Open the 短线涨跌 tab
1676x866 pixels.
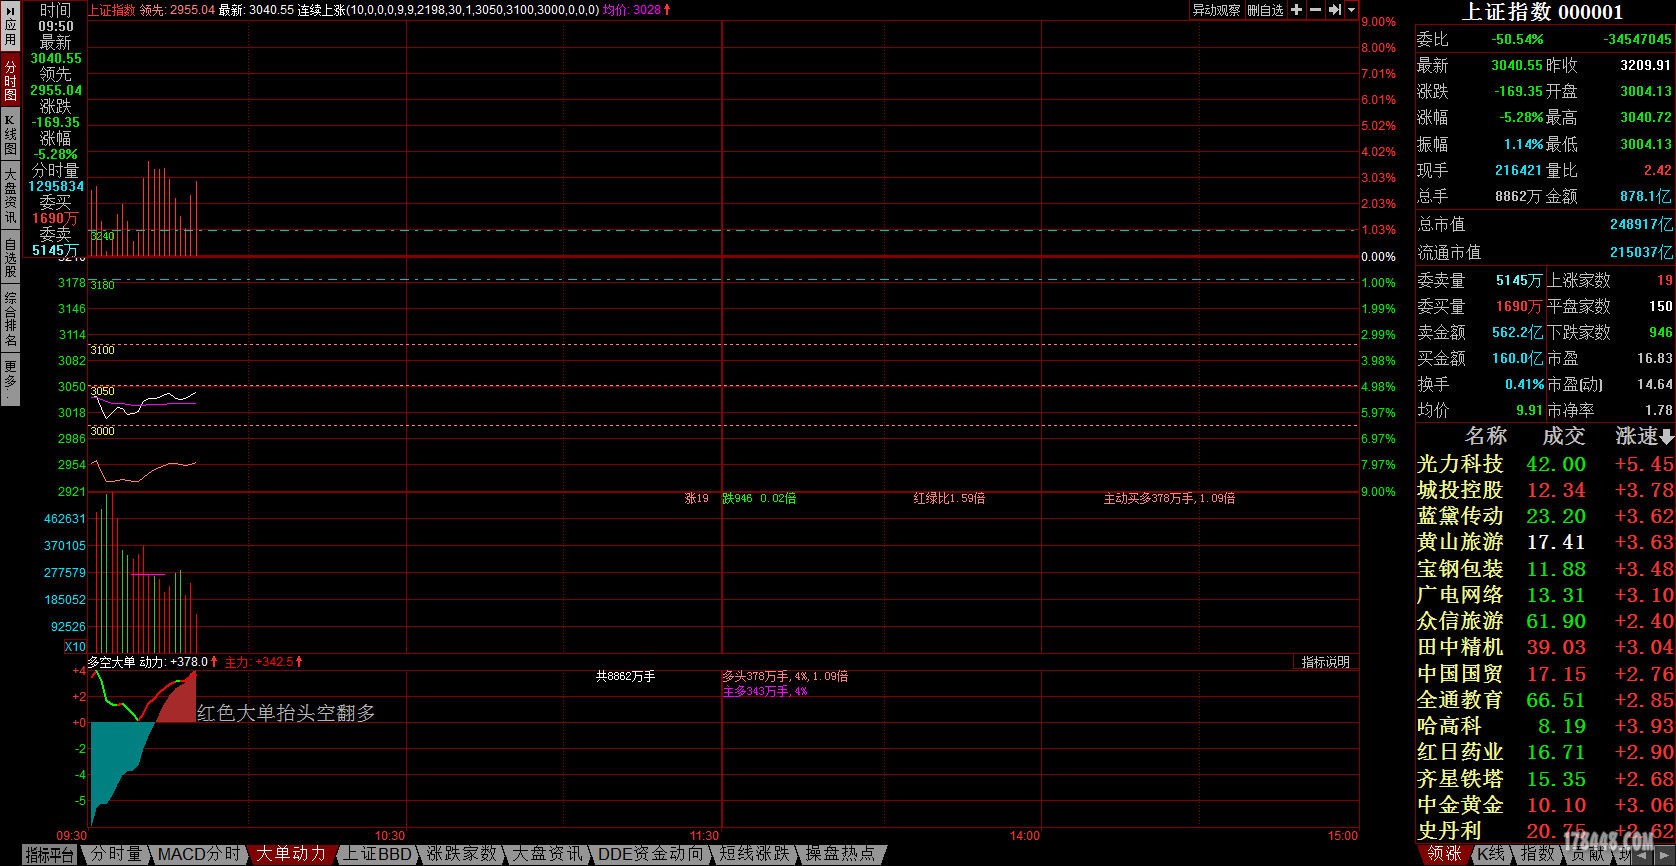pos(755,855)
